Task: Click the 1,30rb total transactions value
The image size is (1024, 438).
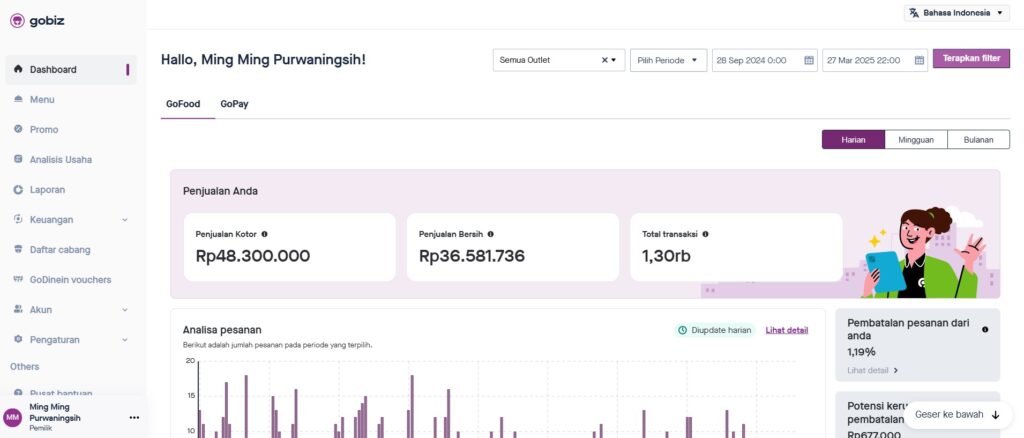Action: (665, 257)
